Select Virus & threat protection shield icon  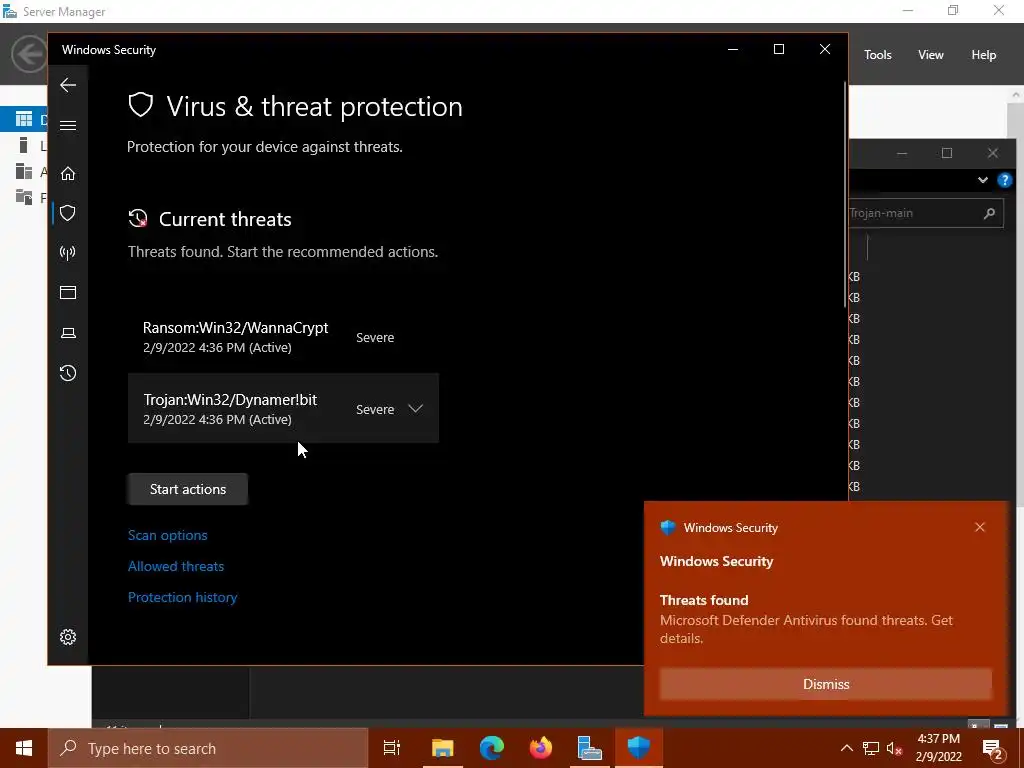[x=68, y=213]
